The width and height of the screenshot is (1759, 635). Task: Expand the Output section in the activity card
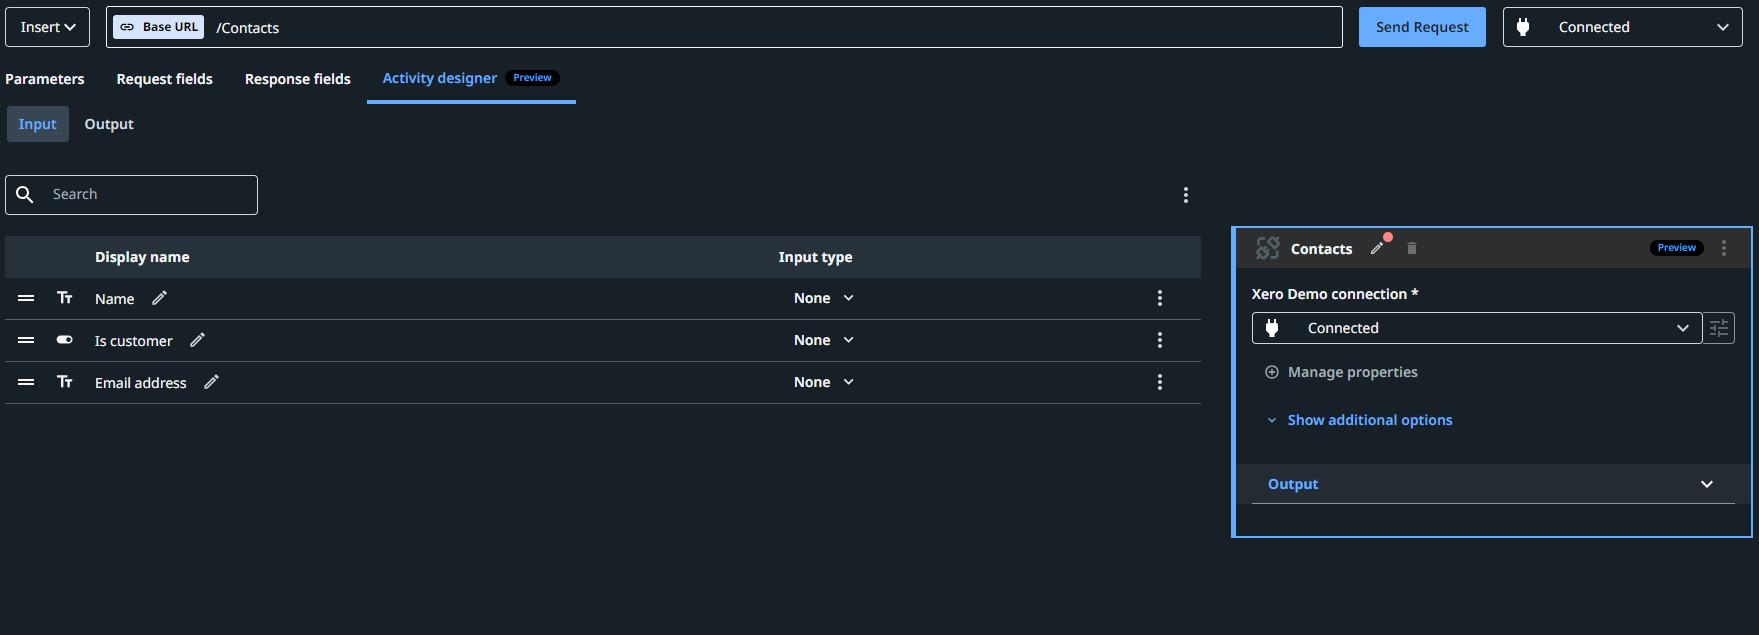pyautogui.click(x=1493, y=484)
